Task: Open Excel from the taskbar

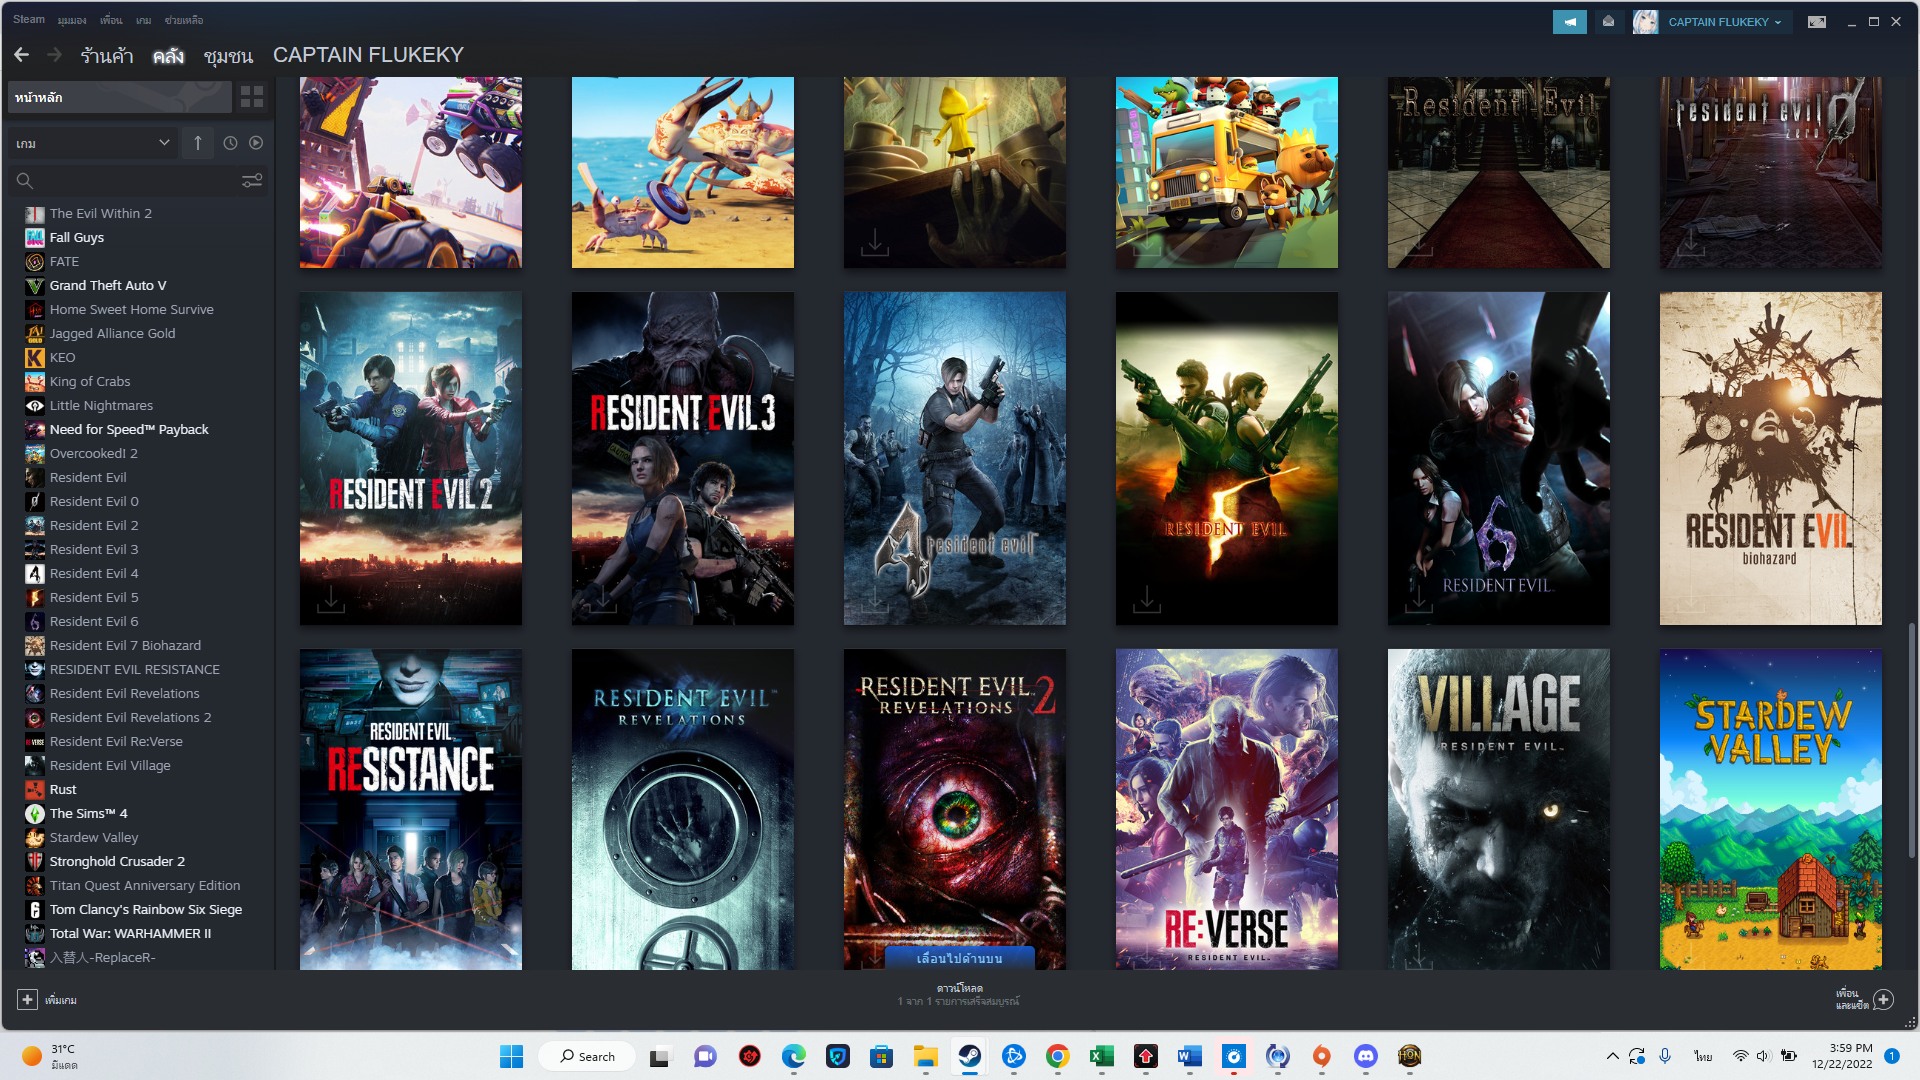Action: [x=1101, y=1056]
